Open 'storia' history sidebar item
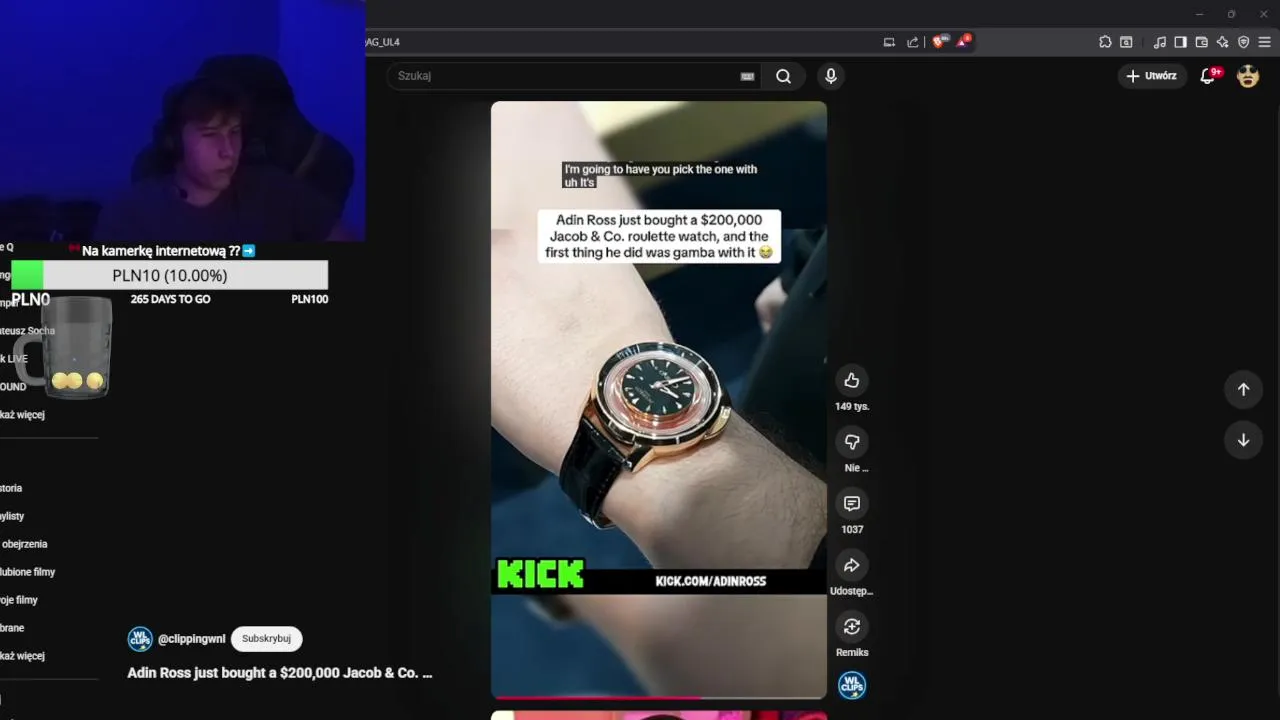 pyautogui.click(x=11, y=488)
